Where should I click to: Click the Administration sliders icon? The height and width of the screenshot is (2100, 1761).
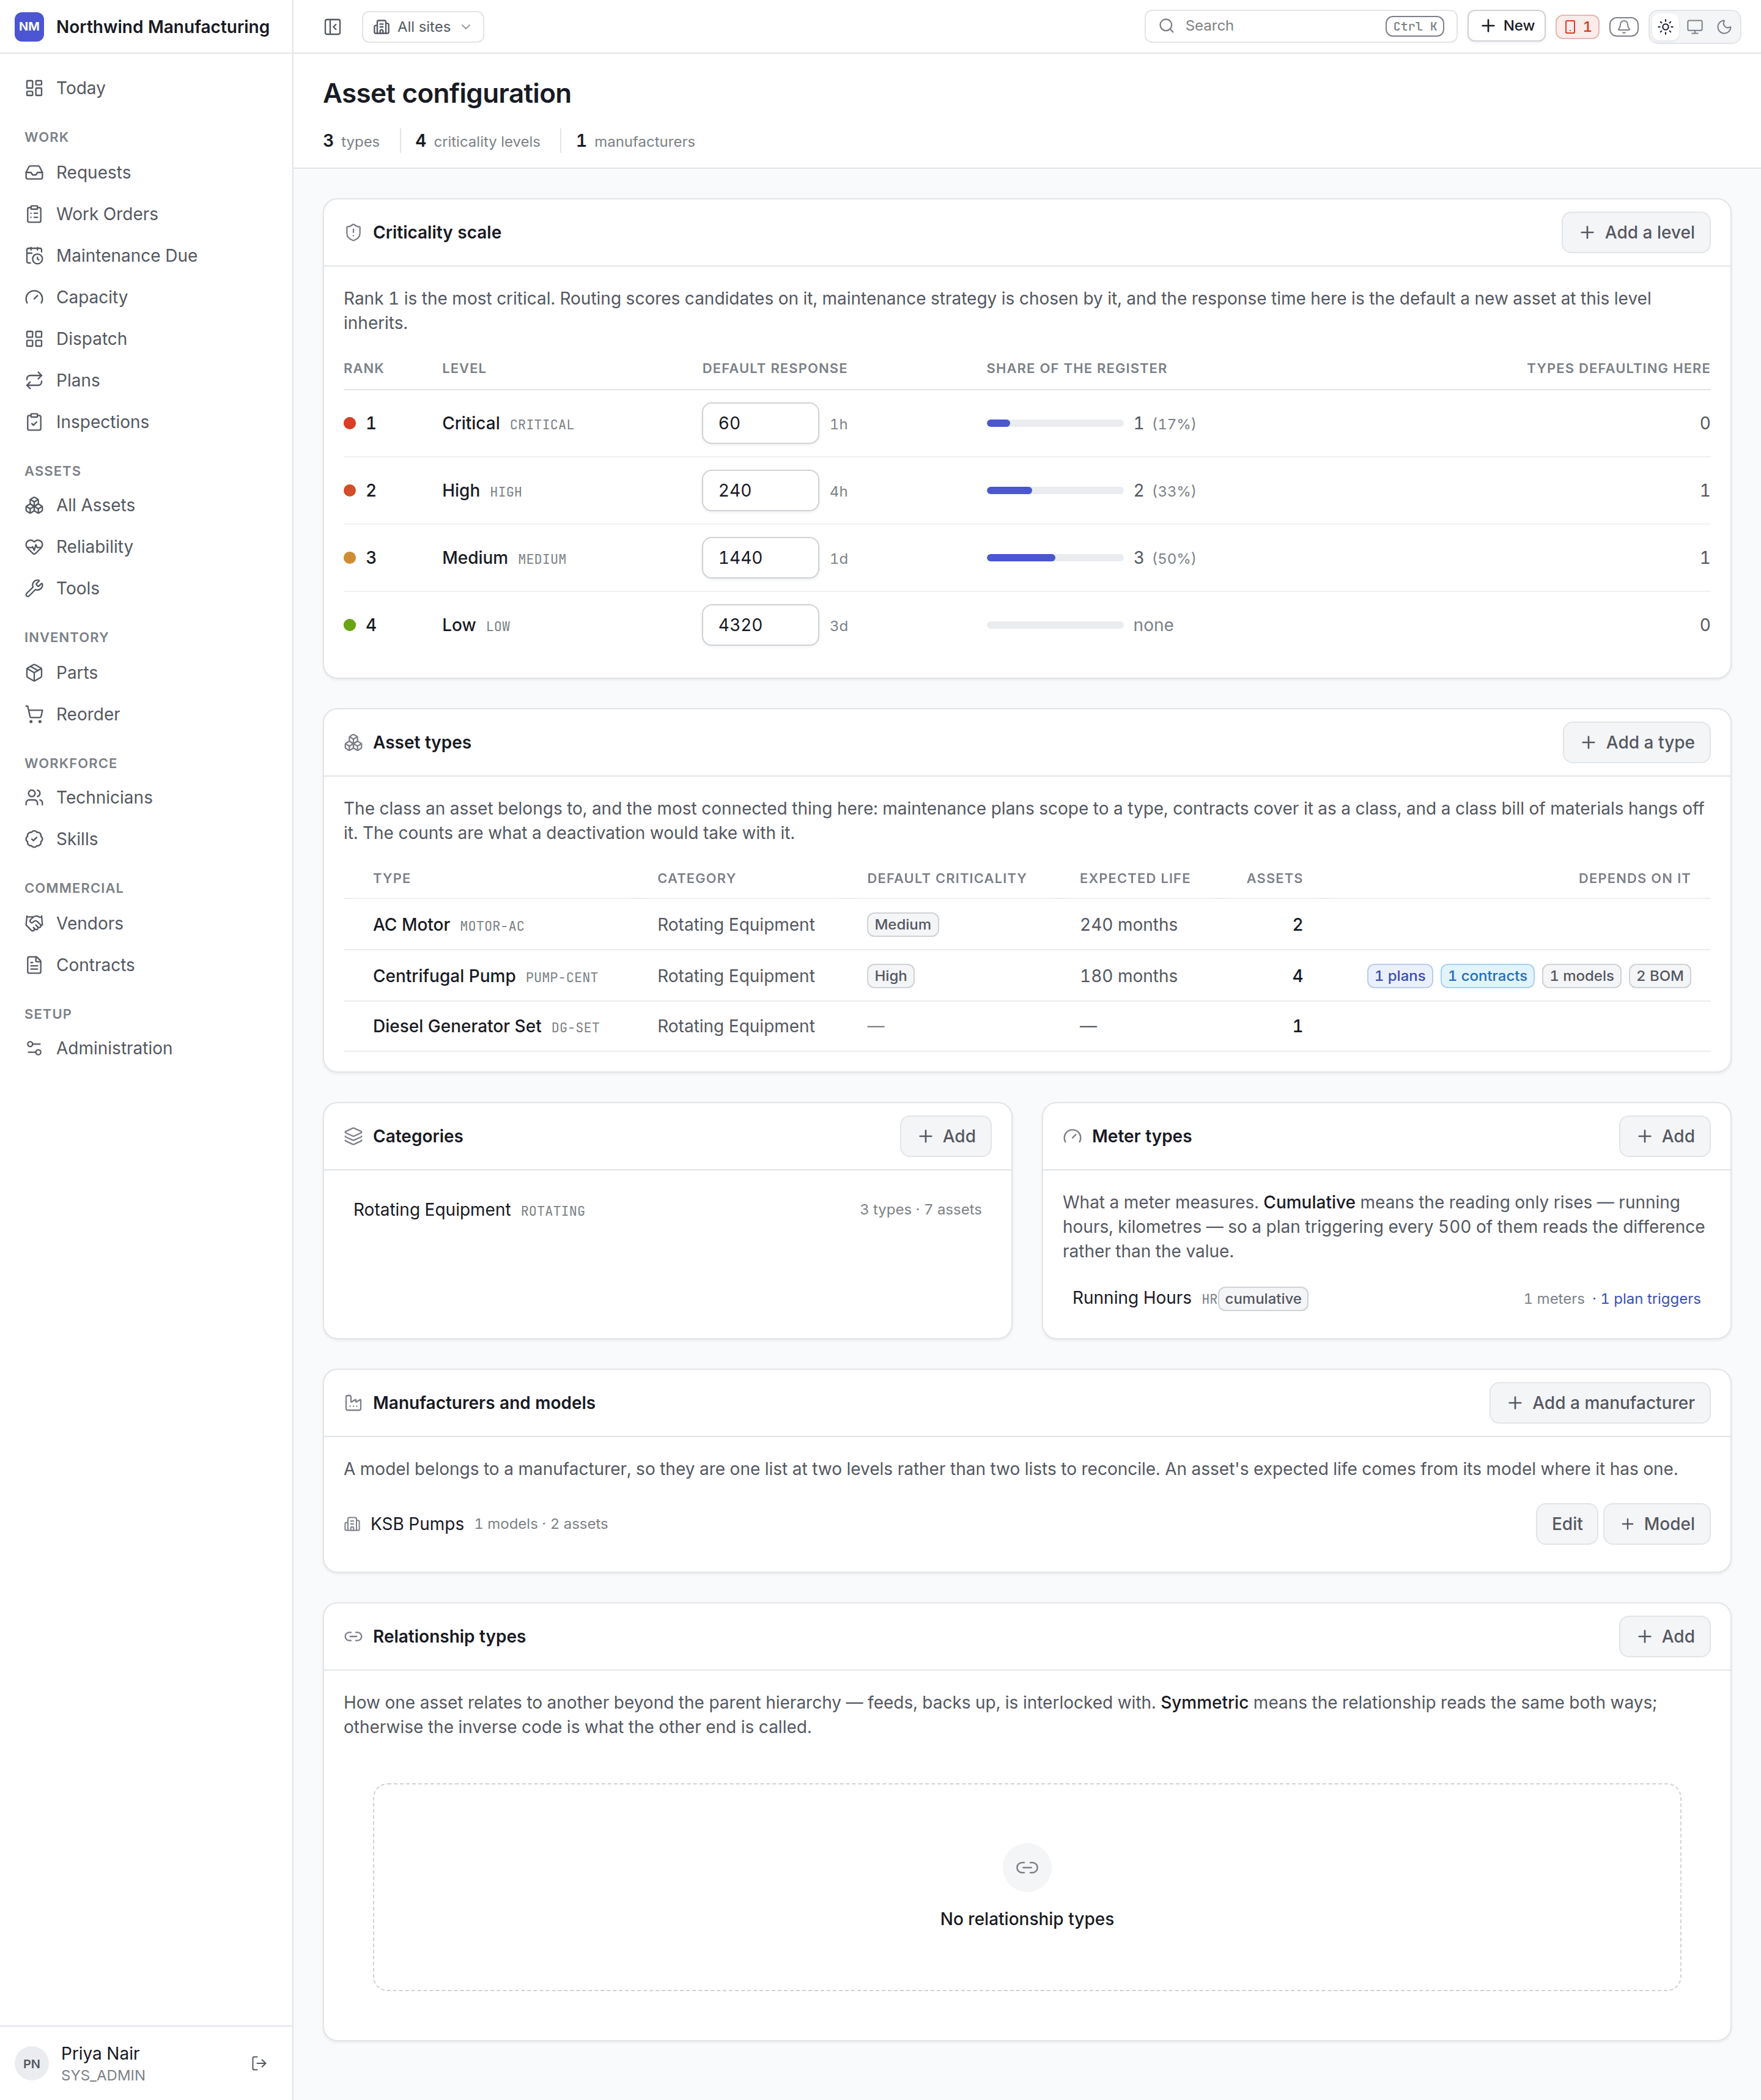click(x=35, y=1048)
